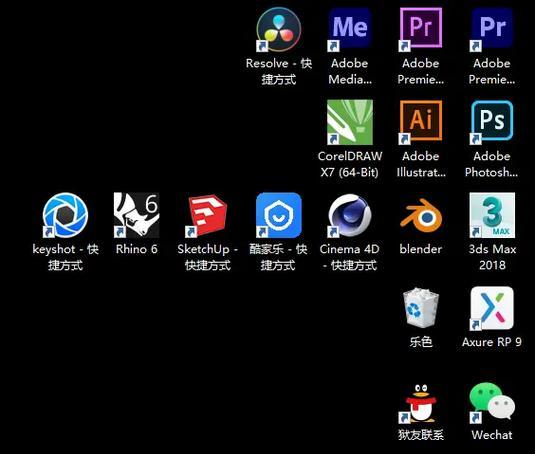Open the DaVinci Resolve shortcut icon
This screenshot has height=454, width=535.
tap(279, 30)
